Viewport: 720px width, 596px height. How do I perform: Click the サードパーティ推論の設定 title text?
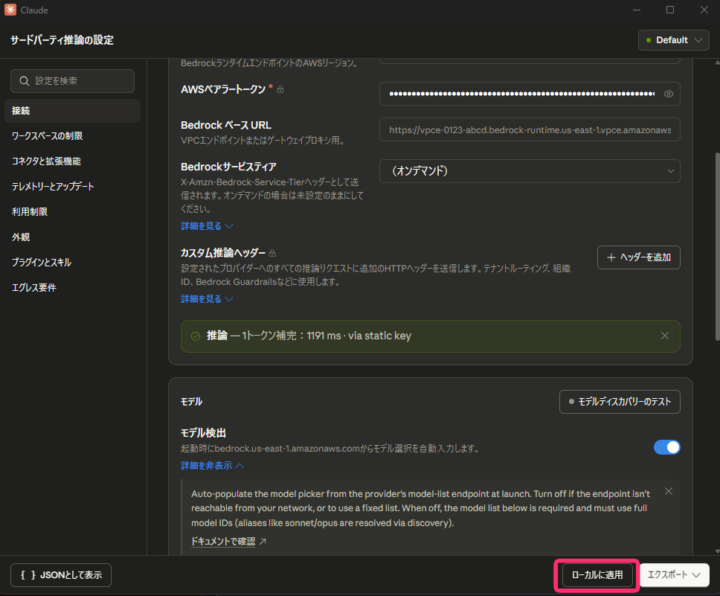(62, 40)
